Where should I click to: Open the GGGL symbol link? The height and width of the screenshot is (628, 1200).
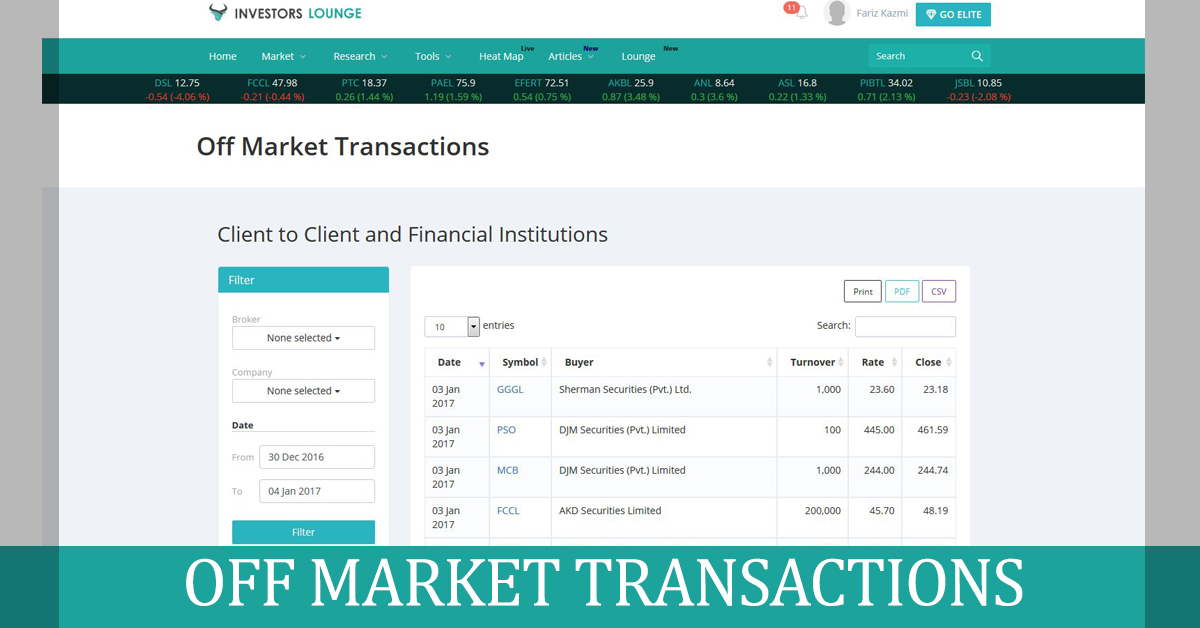click(510, 389)
